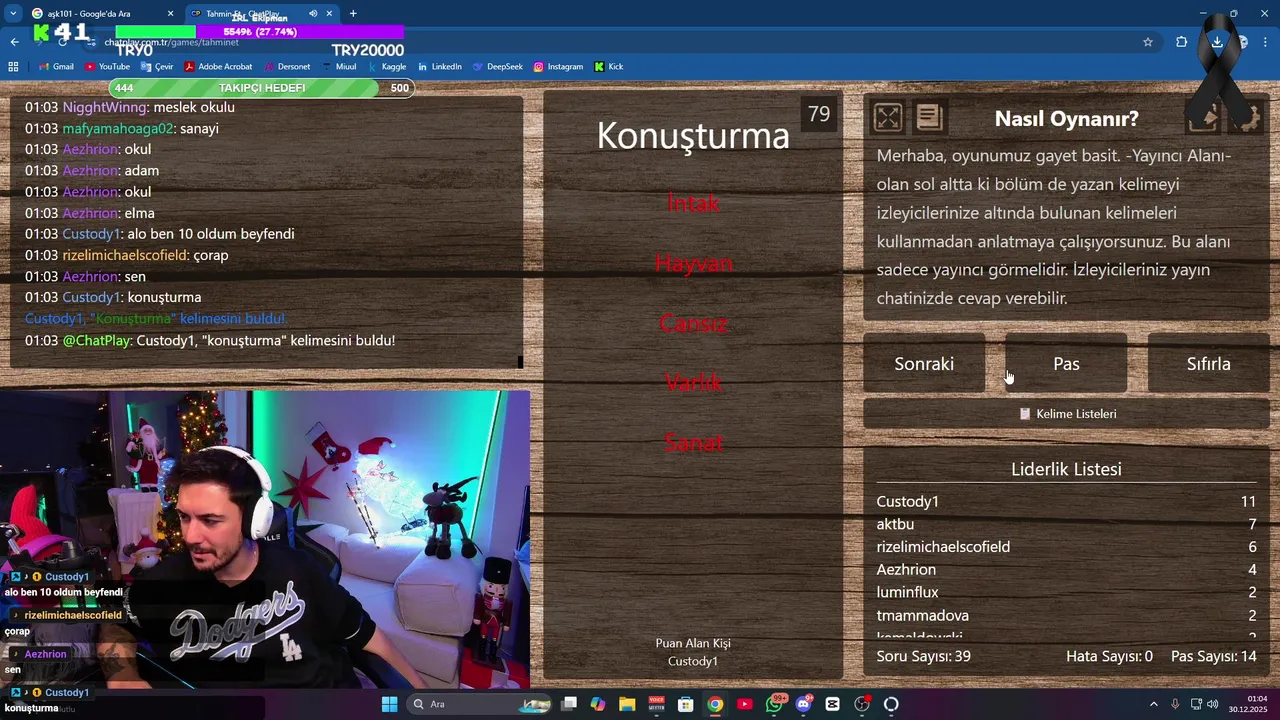Viewport: 1280px width, 720px height.
Task: Click the main word Konuşturma
Action: tap(693, 135)
